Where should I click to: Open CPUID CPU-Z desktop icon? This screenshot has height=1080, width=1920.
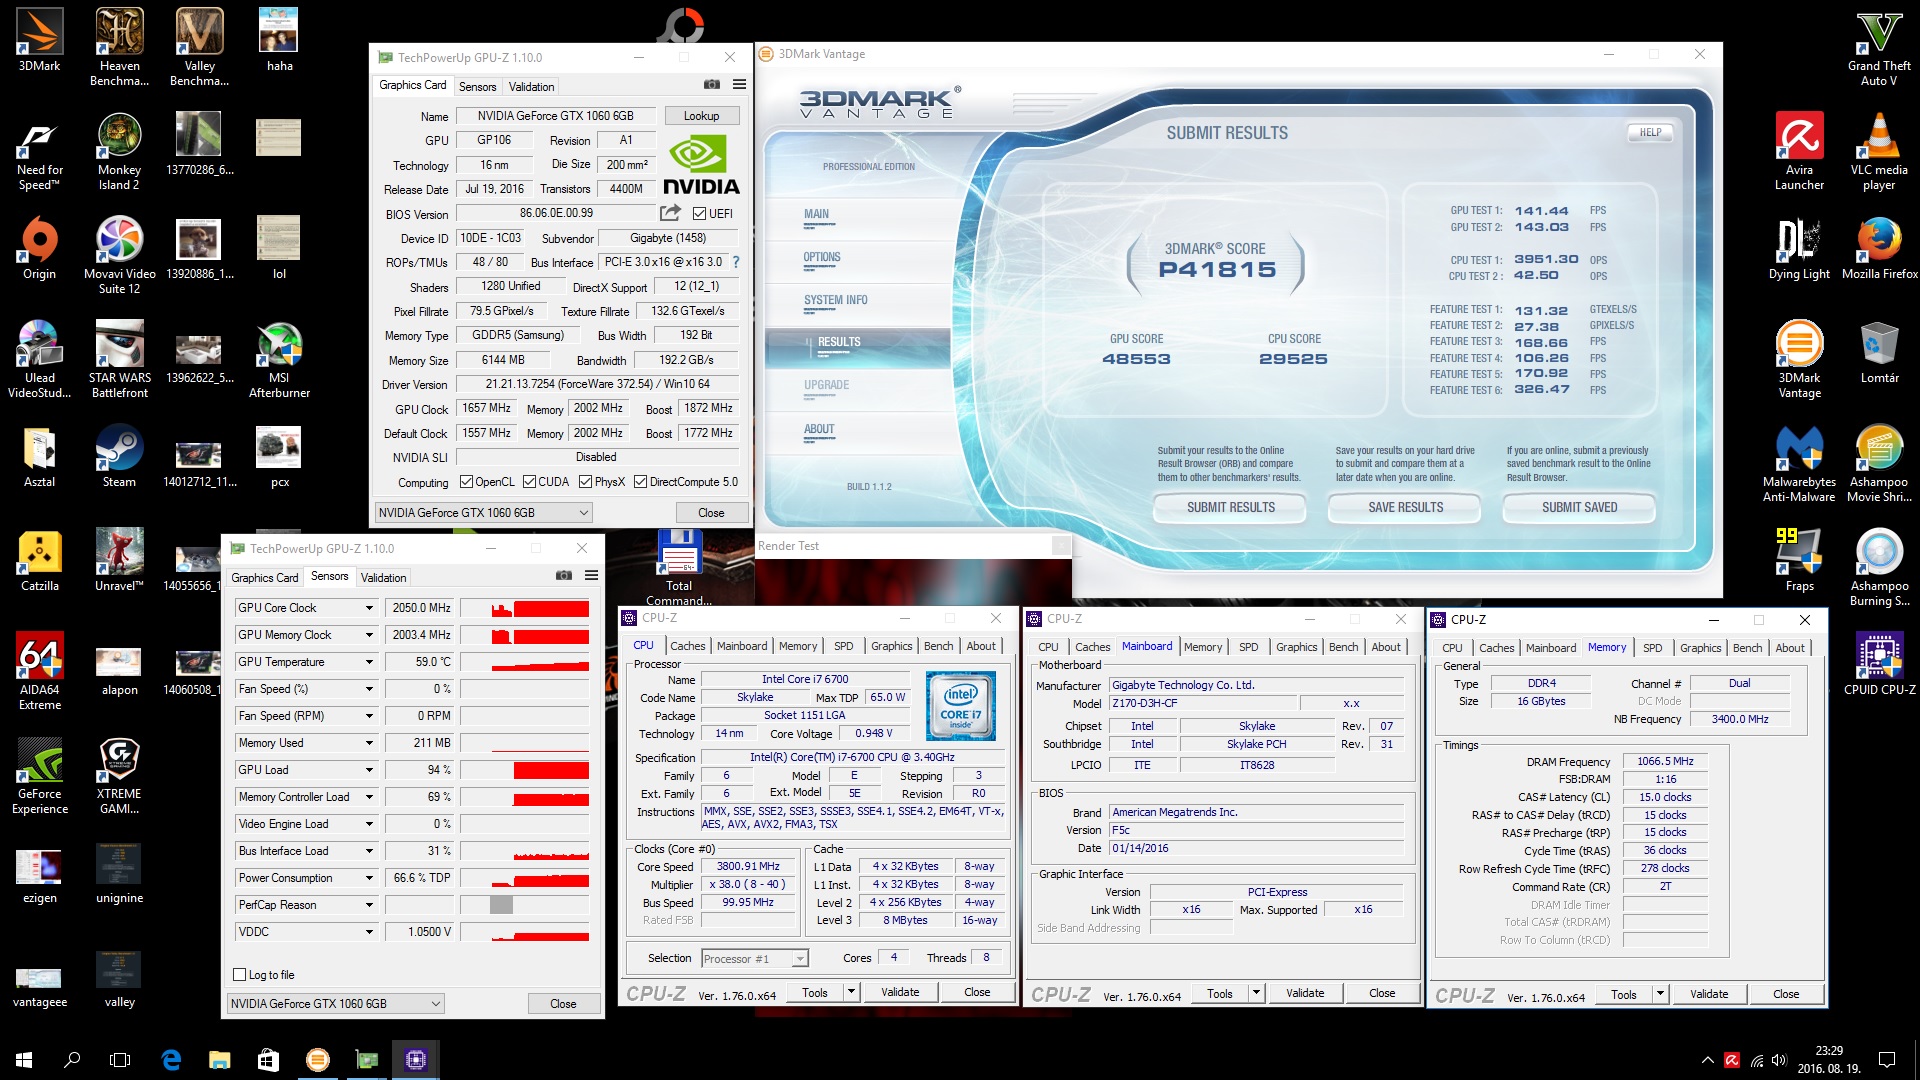pos(1879,663)
